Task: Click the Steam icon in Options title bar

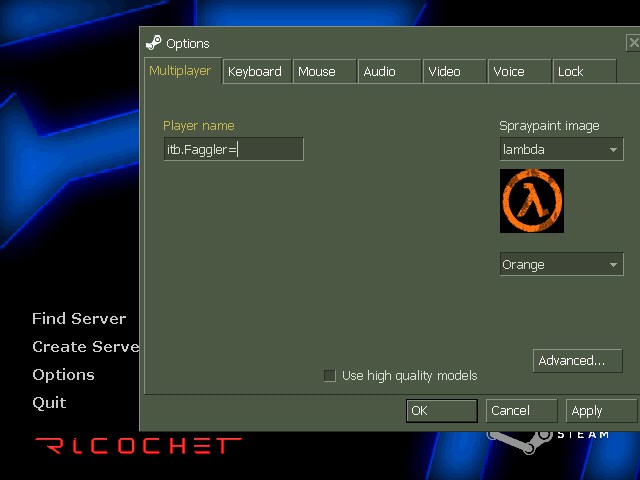Action: coord(154,43)
